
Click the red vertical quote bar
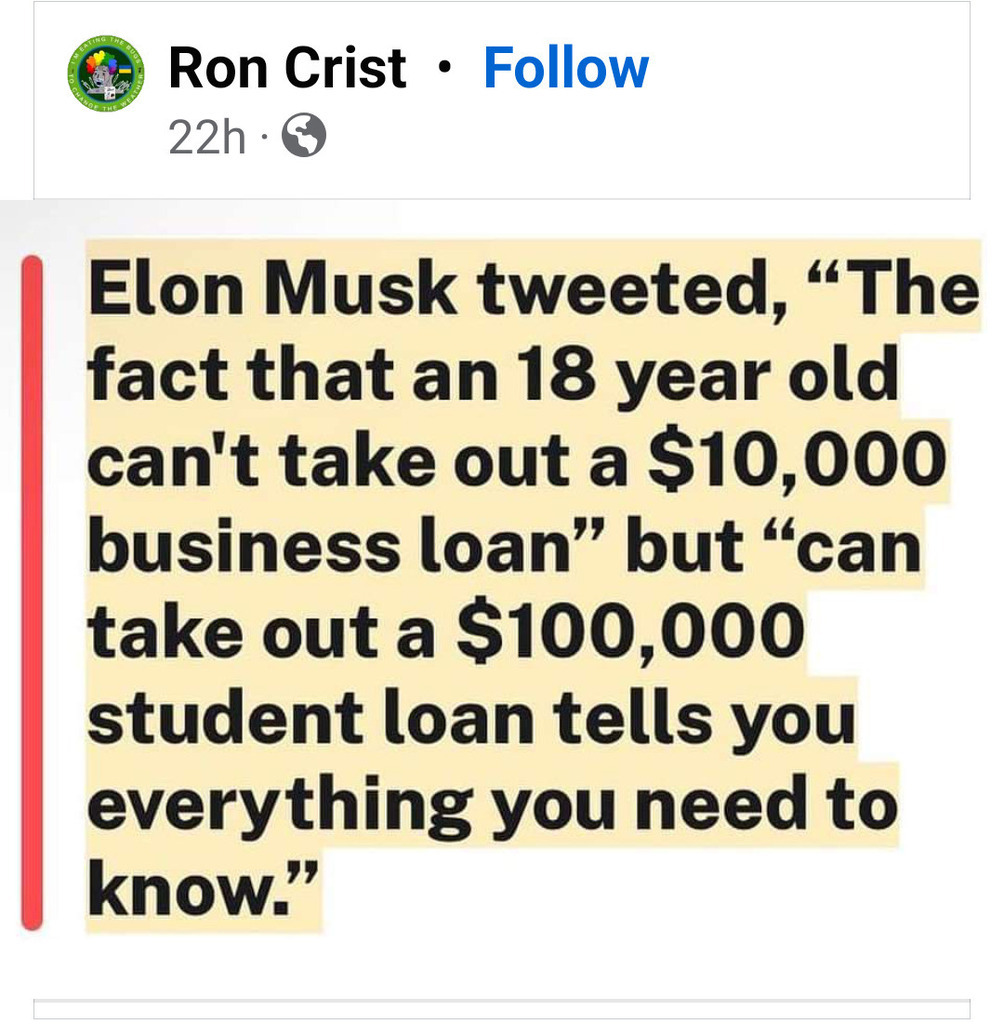[33, 592]
